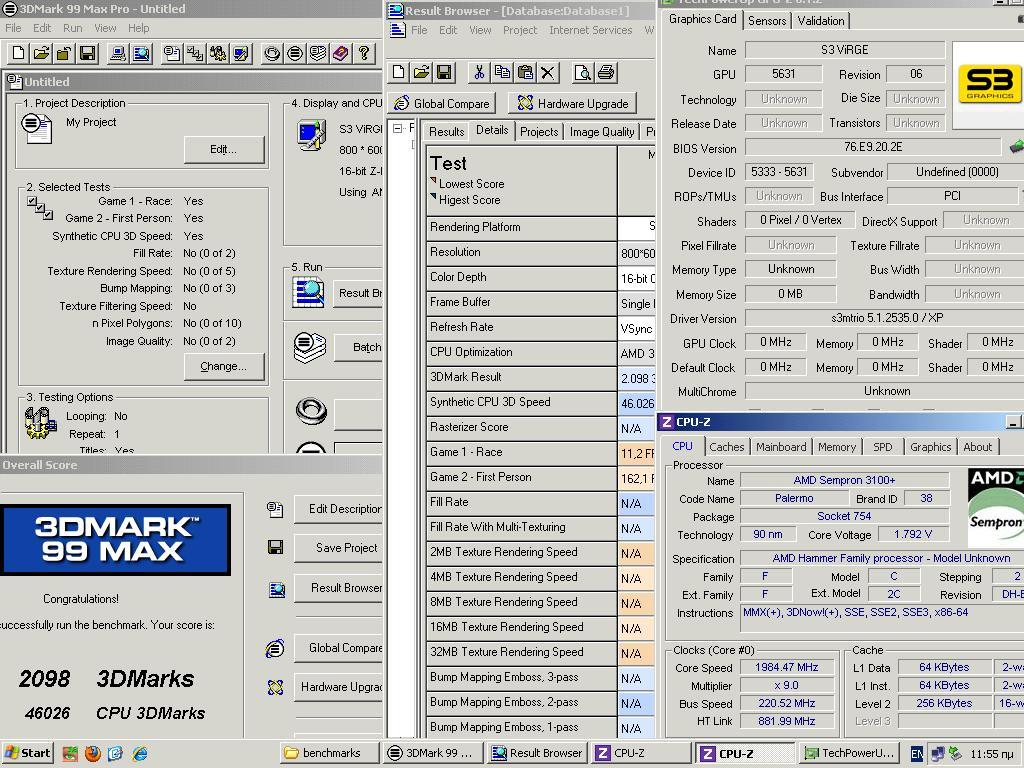Click the display options icon in 3DMark toolbar

click(241, 54)
